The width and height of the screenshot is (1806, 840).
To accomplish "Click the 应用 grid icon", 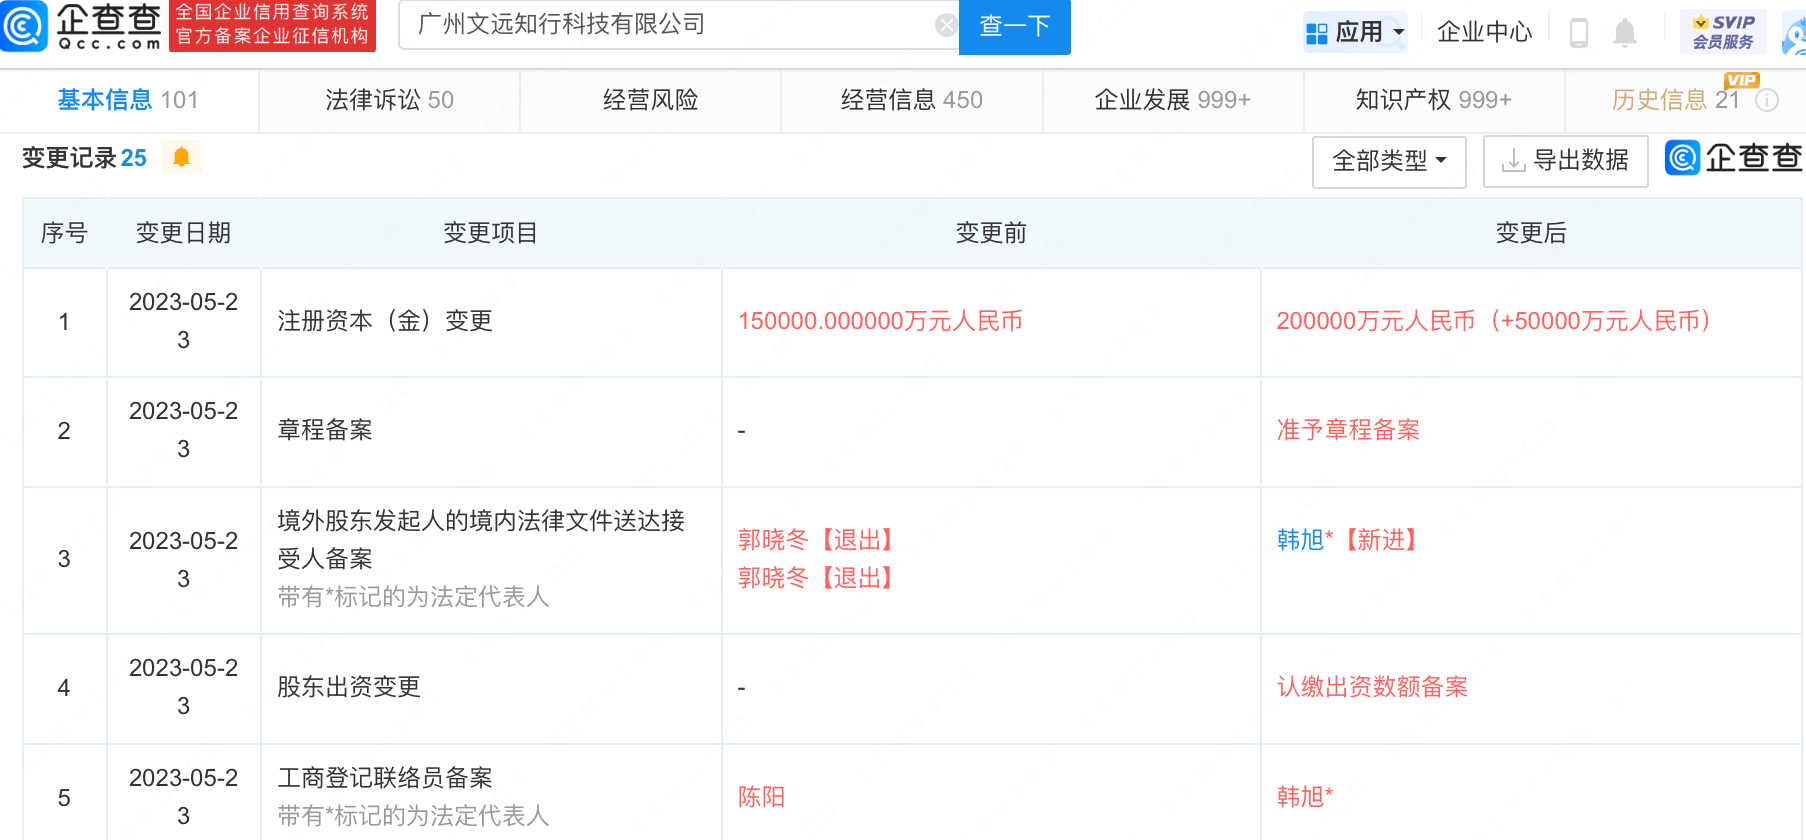I will click(x=1316, y=33).
